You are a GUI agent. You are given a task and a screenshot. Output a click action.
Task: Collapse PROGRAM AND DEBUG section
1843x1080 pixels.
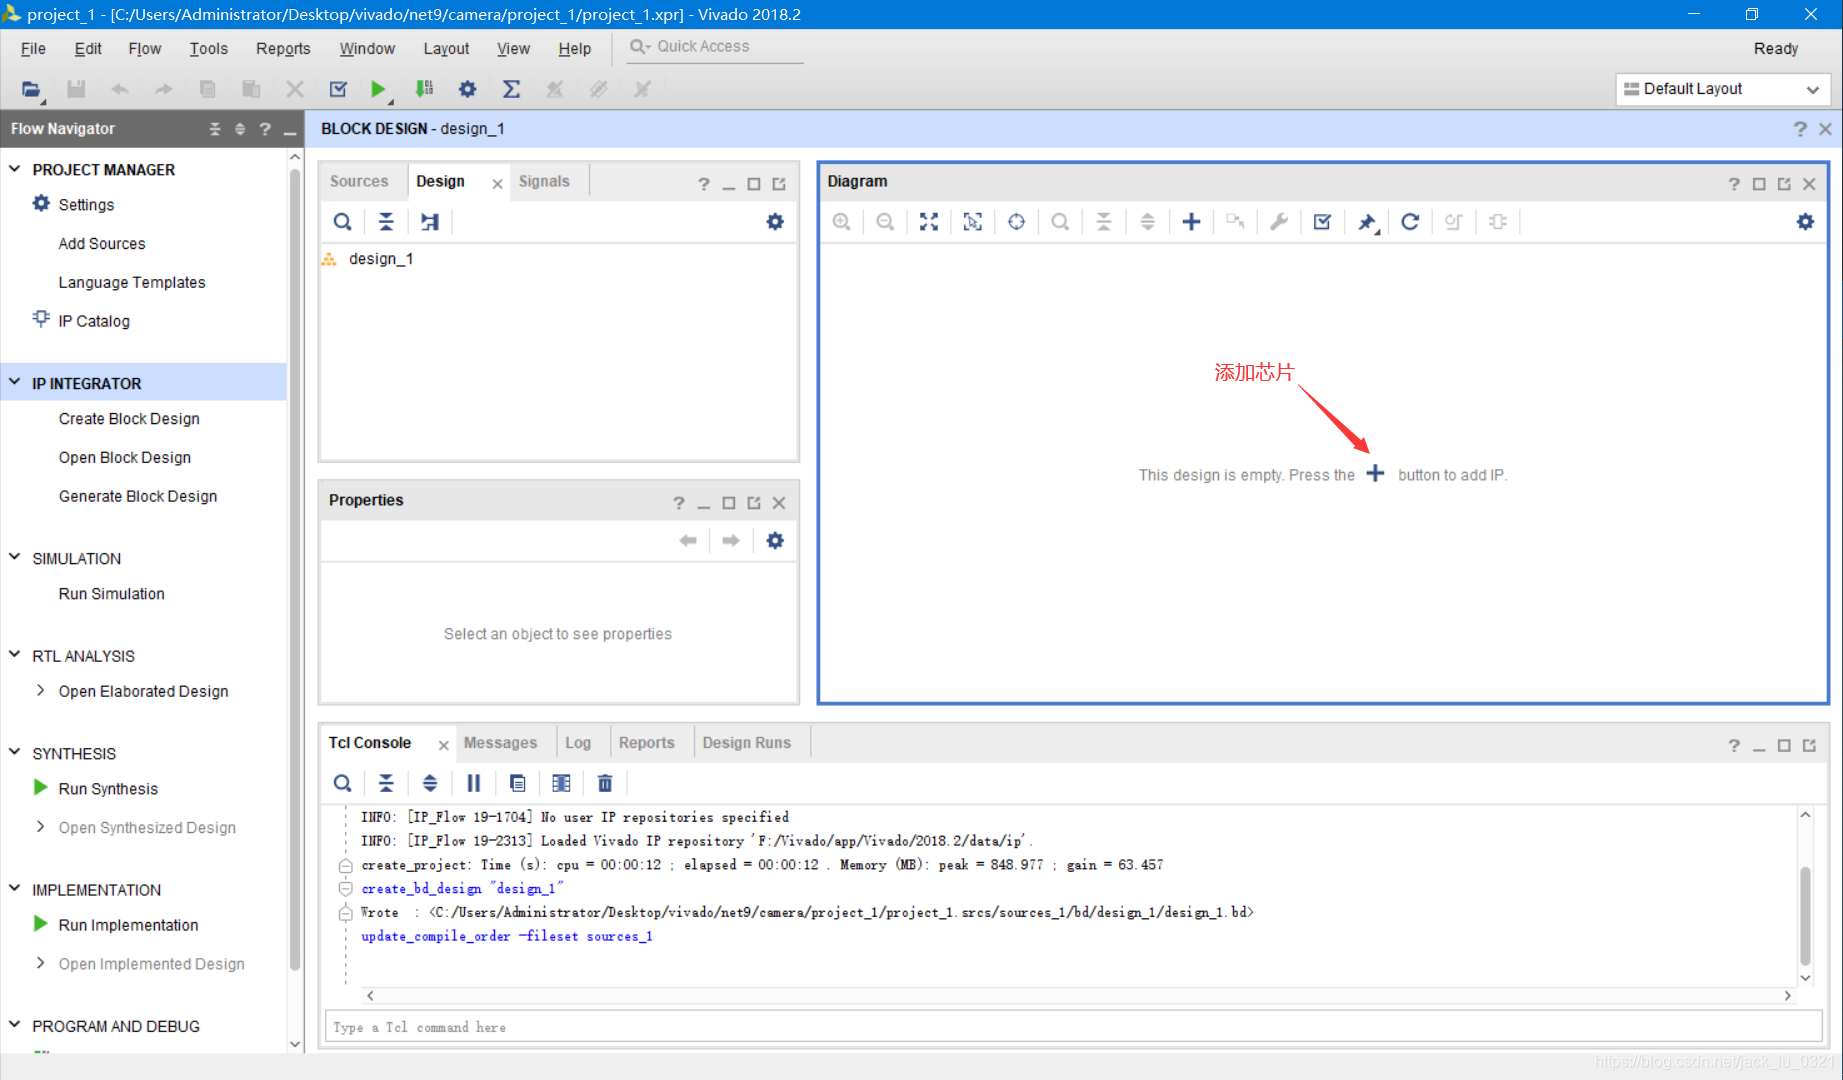[15, 1024]
